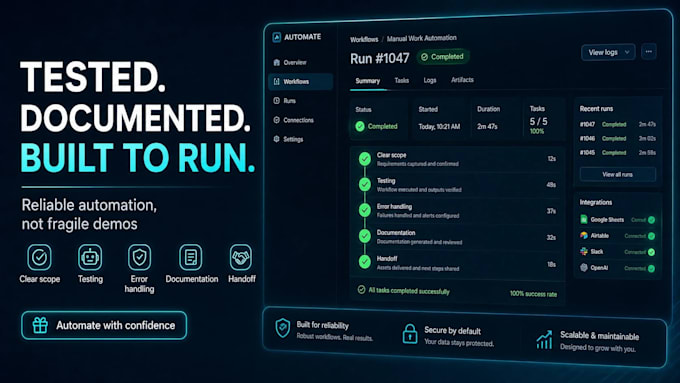Click the Google Sheets integration icon

(x=584, y=219)
